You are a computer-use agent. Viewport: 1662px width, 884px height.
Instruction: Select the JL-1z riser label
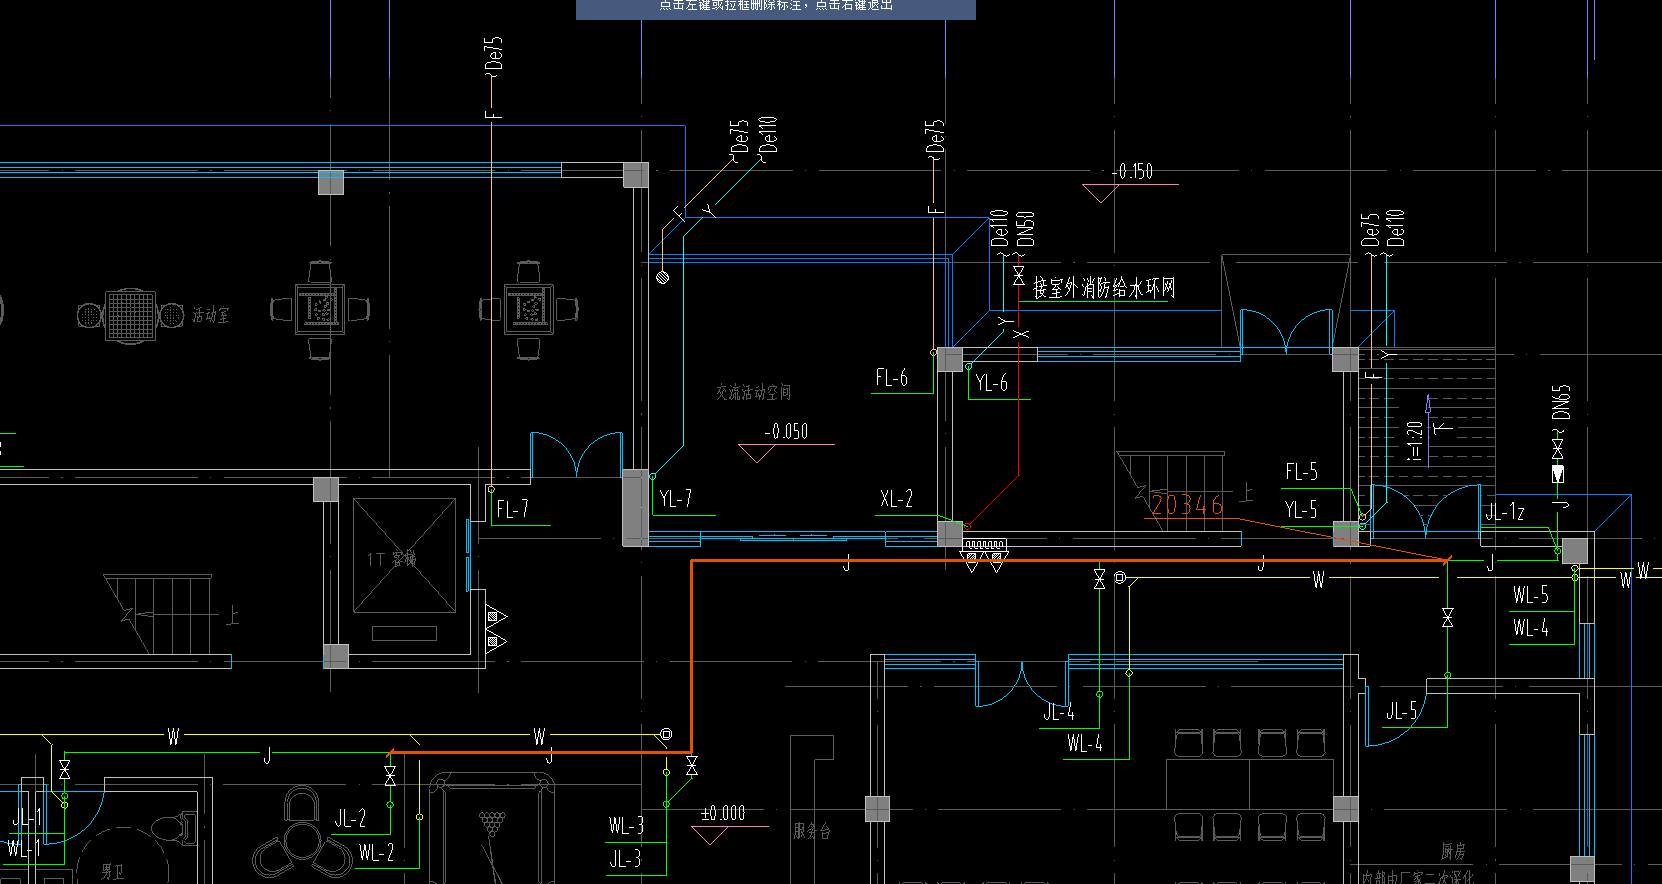pos(1505,513)
